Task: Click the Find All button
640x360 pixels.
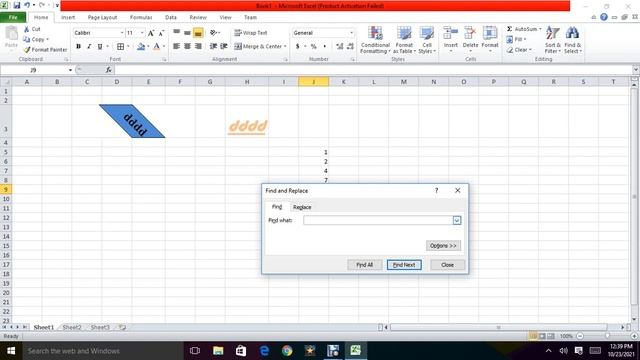Action: pos(364,265)
